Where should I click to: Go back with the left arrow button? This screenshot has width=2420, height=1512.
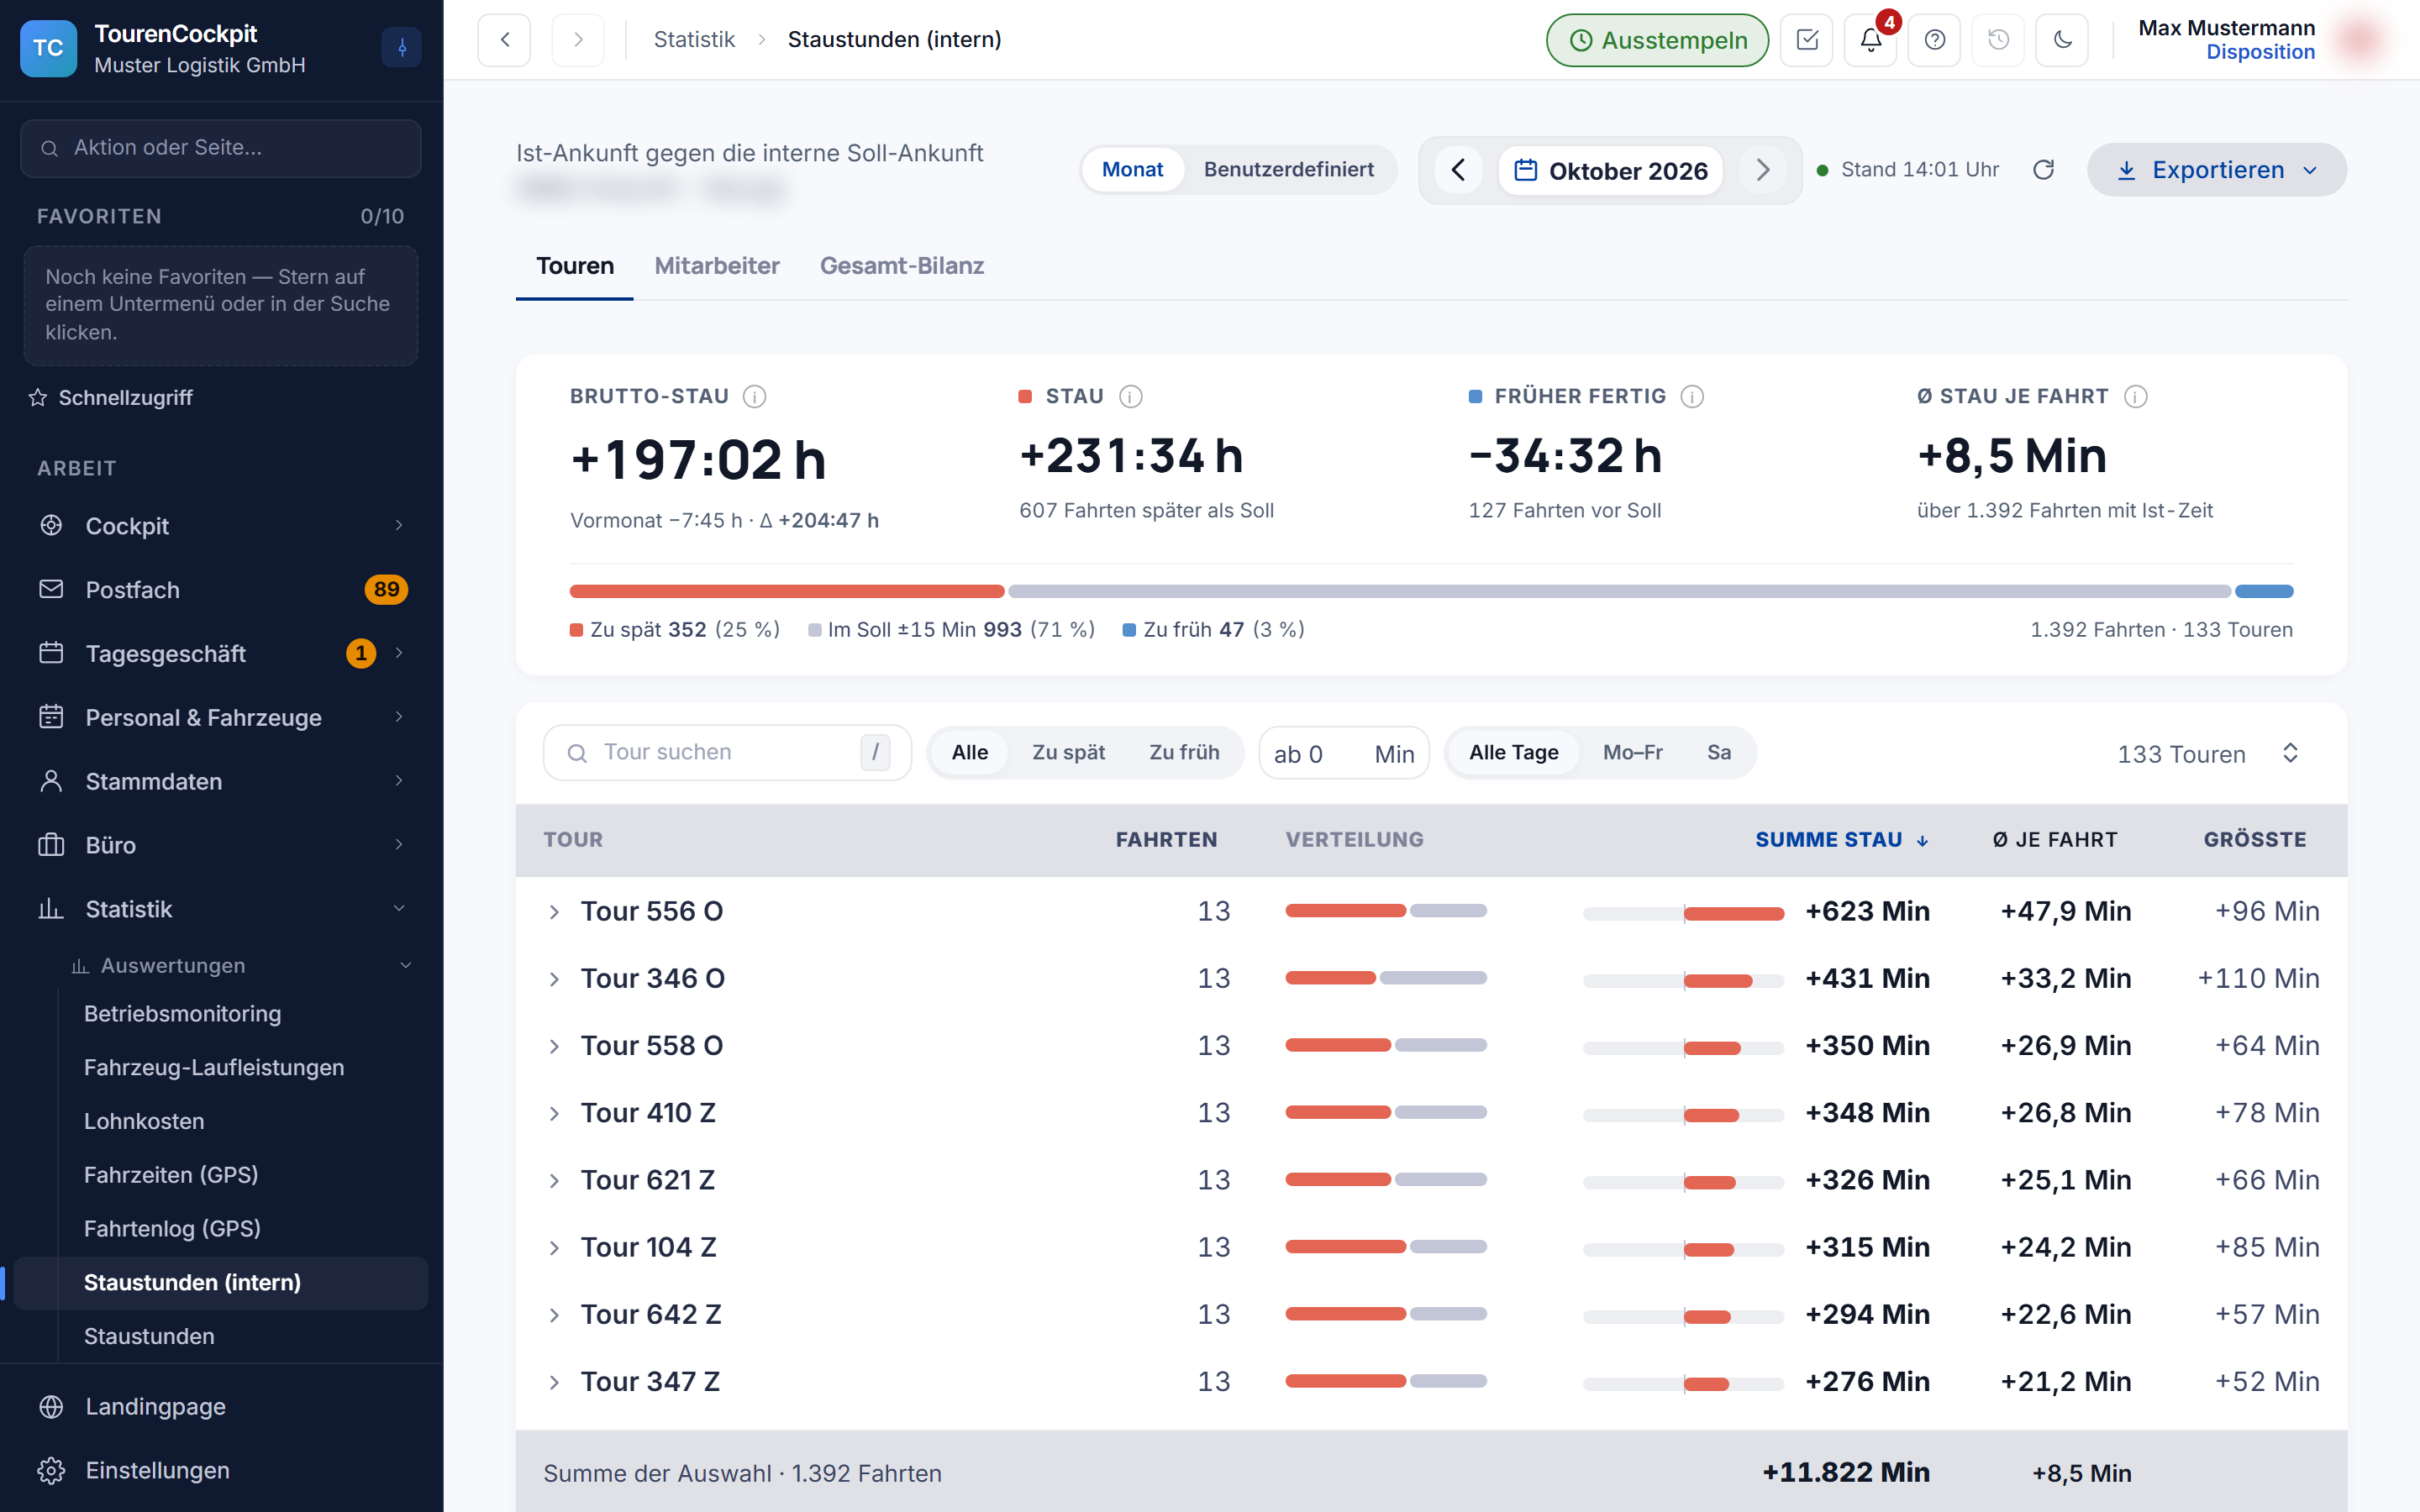(x=504, y=40)
